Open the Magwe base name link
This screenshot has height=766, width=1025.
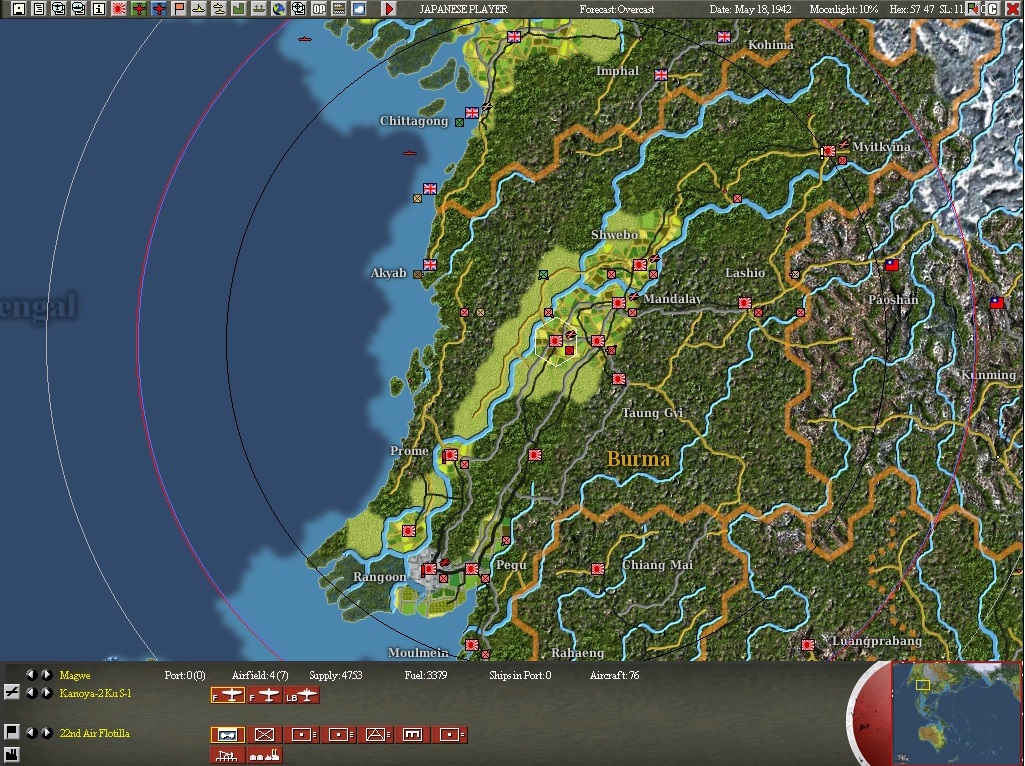click(x=75, y=675)
